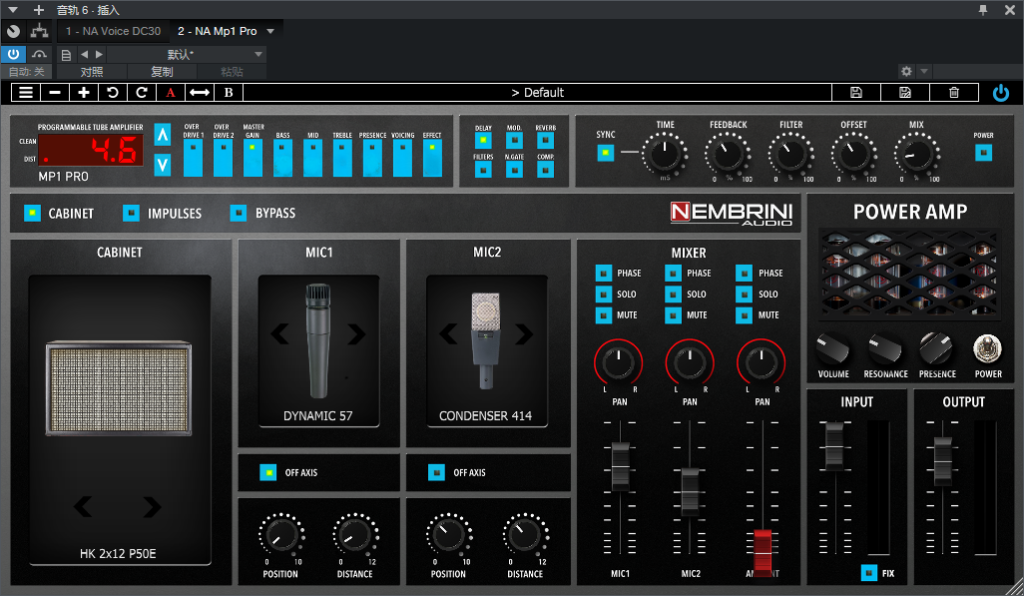
Task: Open the dropdown arrow after NA Mp1 Pro tab
Action: (270, 31)
